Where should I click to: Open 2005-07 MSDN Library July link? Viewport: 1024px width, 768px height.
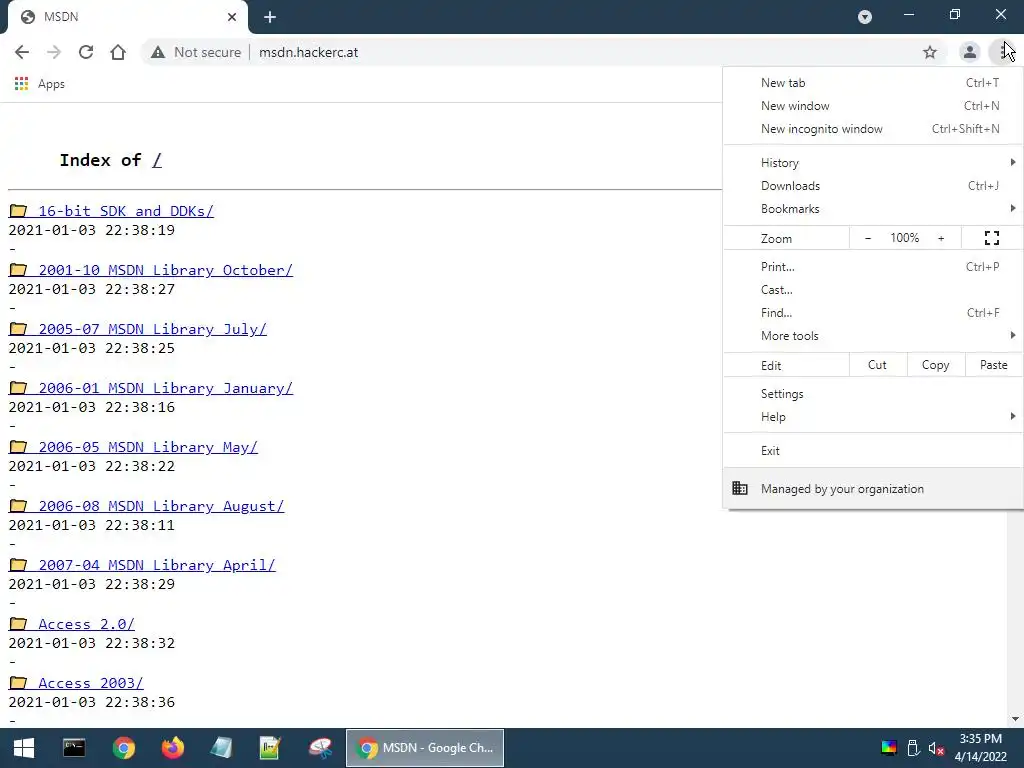click(152, 329)
